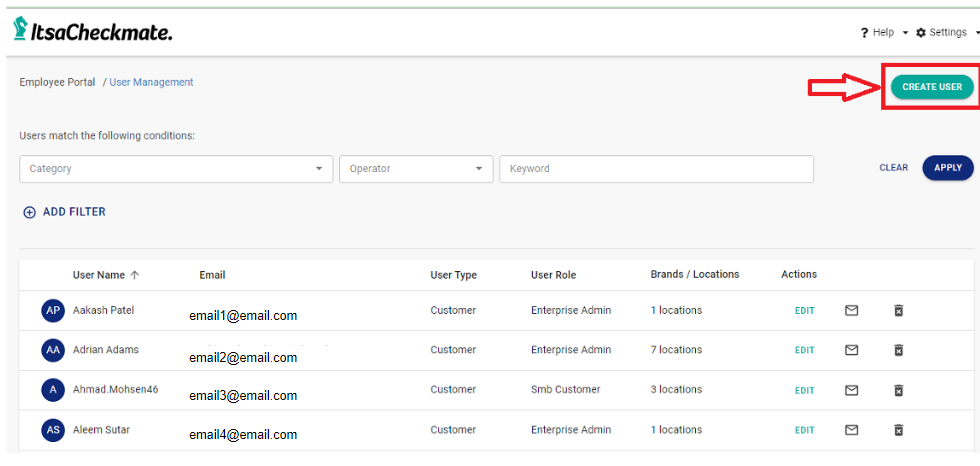Screen dimensions: 980x466
Task: Click the mail icon for Aleem Sutar
Action: point(851,430)
